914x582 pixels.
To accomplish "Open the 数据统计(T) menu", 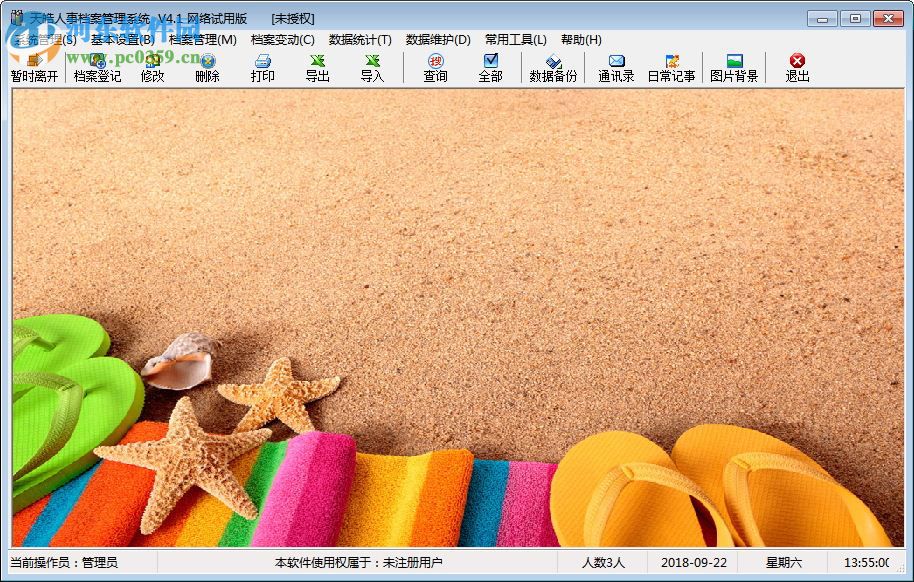I will click(x=355, y=40).
